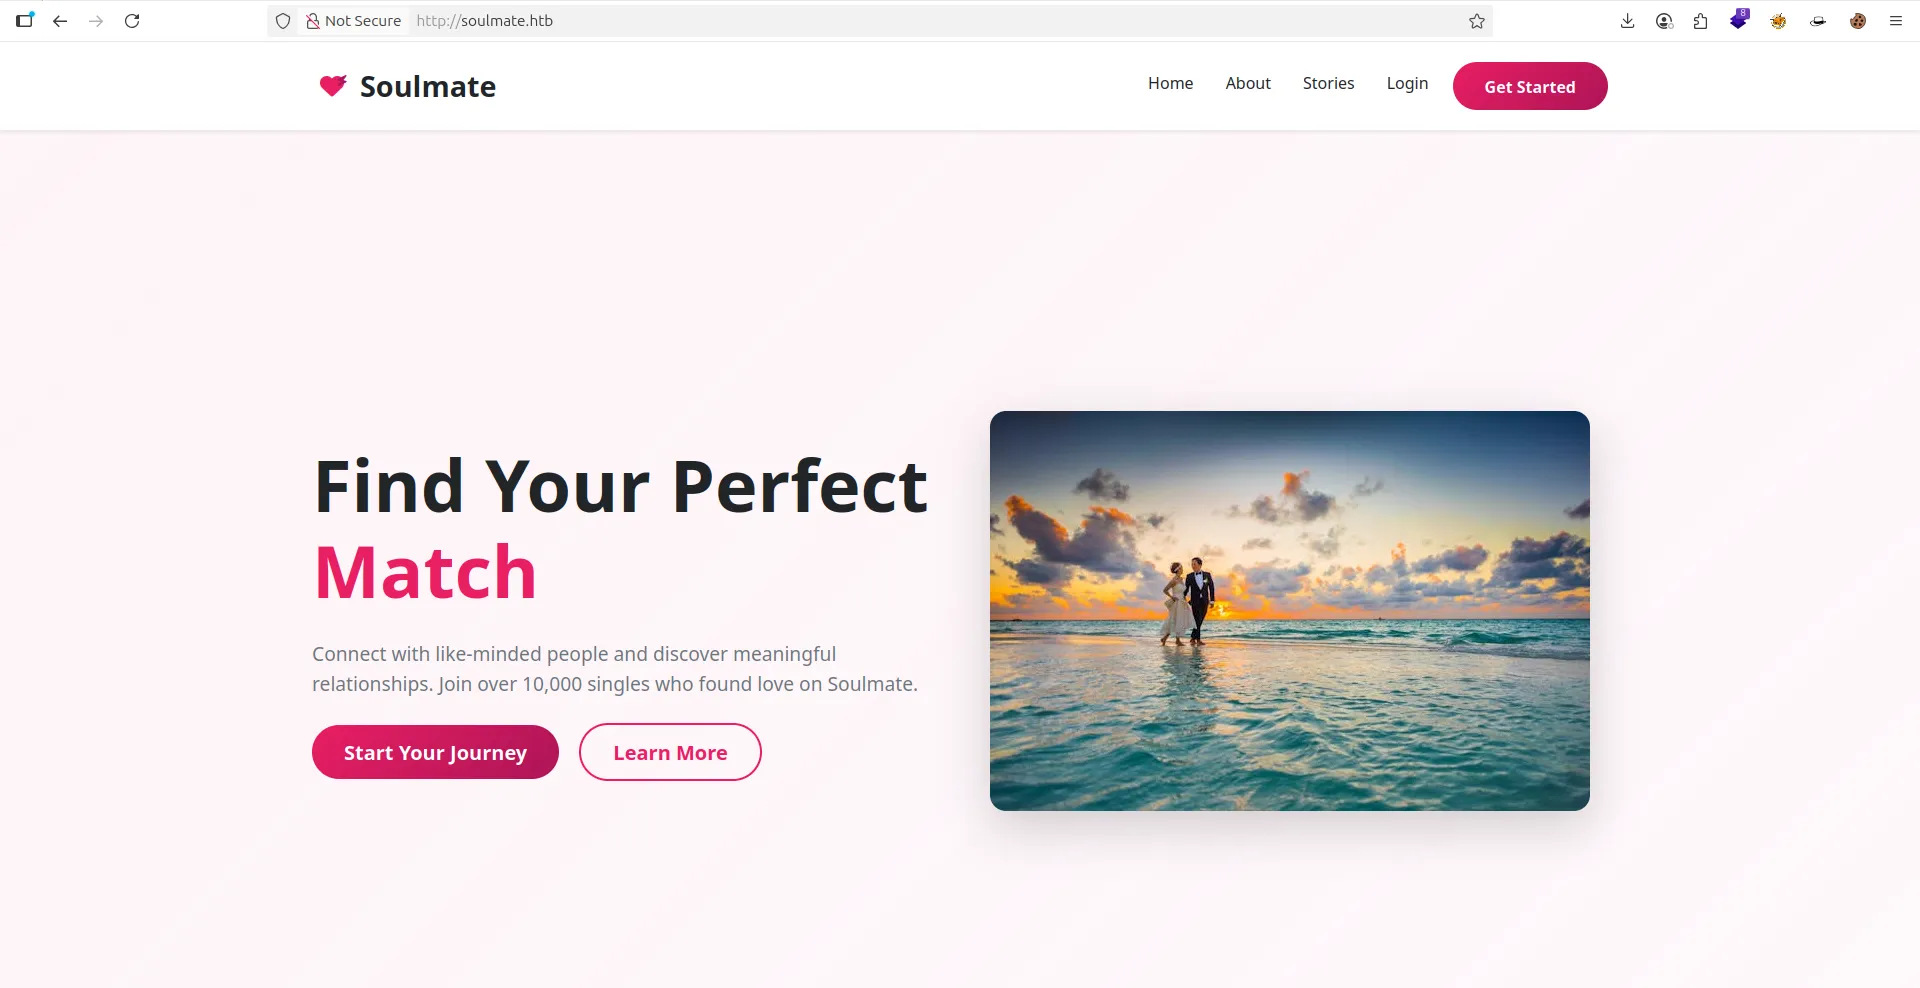Click the cookie extension icon
1920x988 pixels.
point(1858,21)
